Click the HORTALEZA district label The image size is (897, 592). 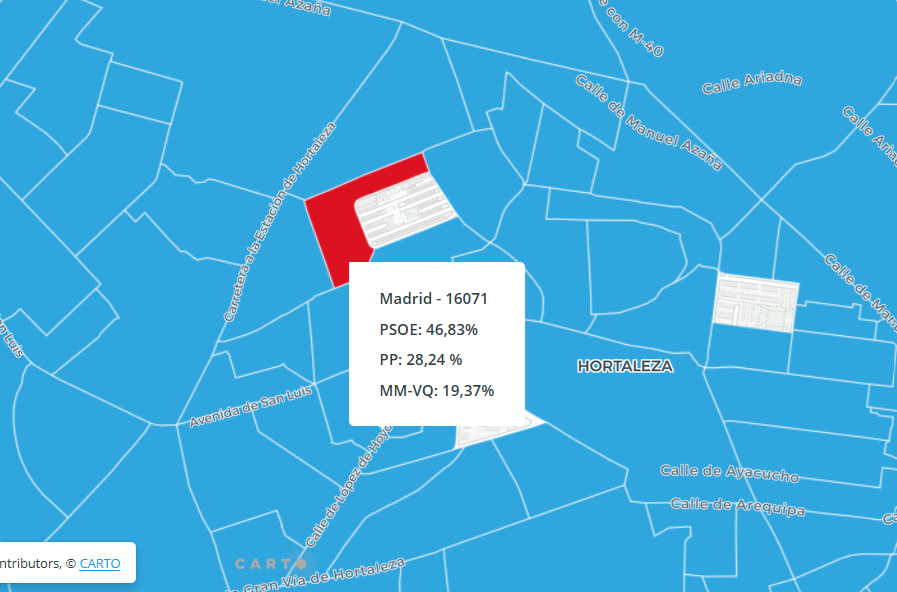pos(625,367)
